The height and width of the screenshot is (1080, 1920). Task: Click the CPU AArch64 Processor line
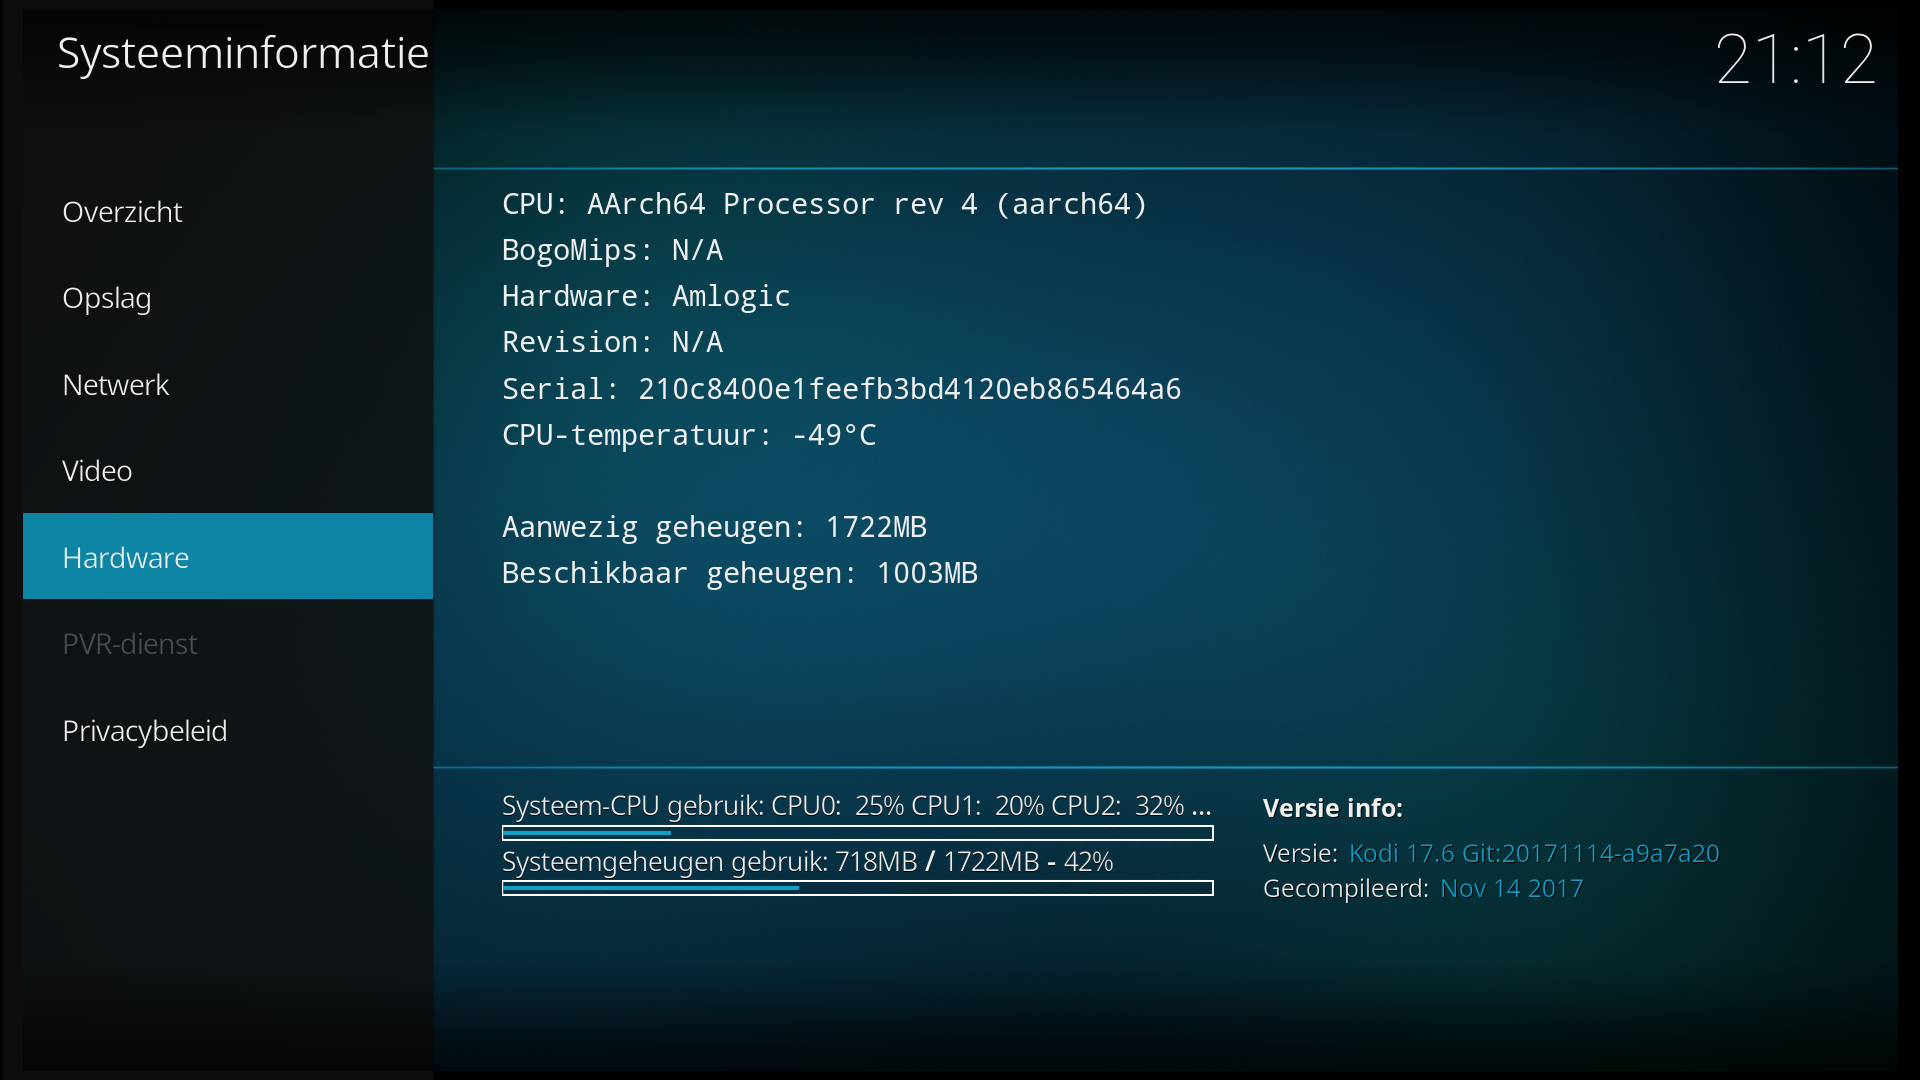[x=824, y=204]
